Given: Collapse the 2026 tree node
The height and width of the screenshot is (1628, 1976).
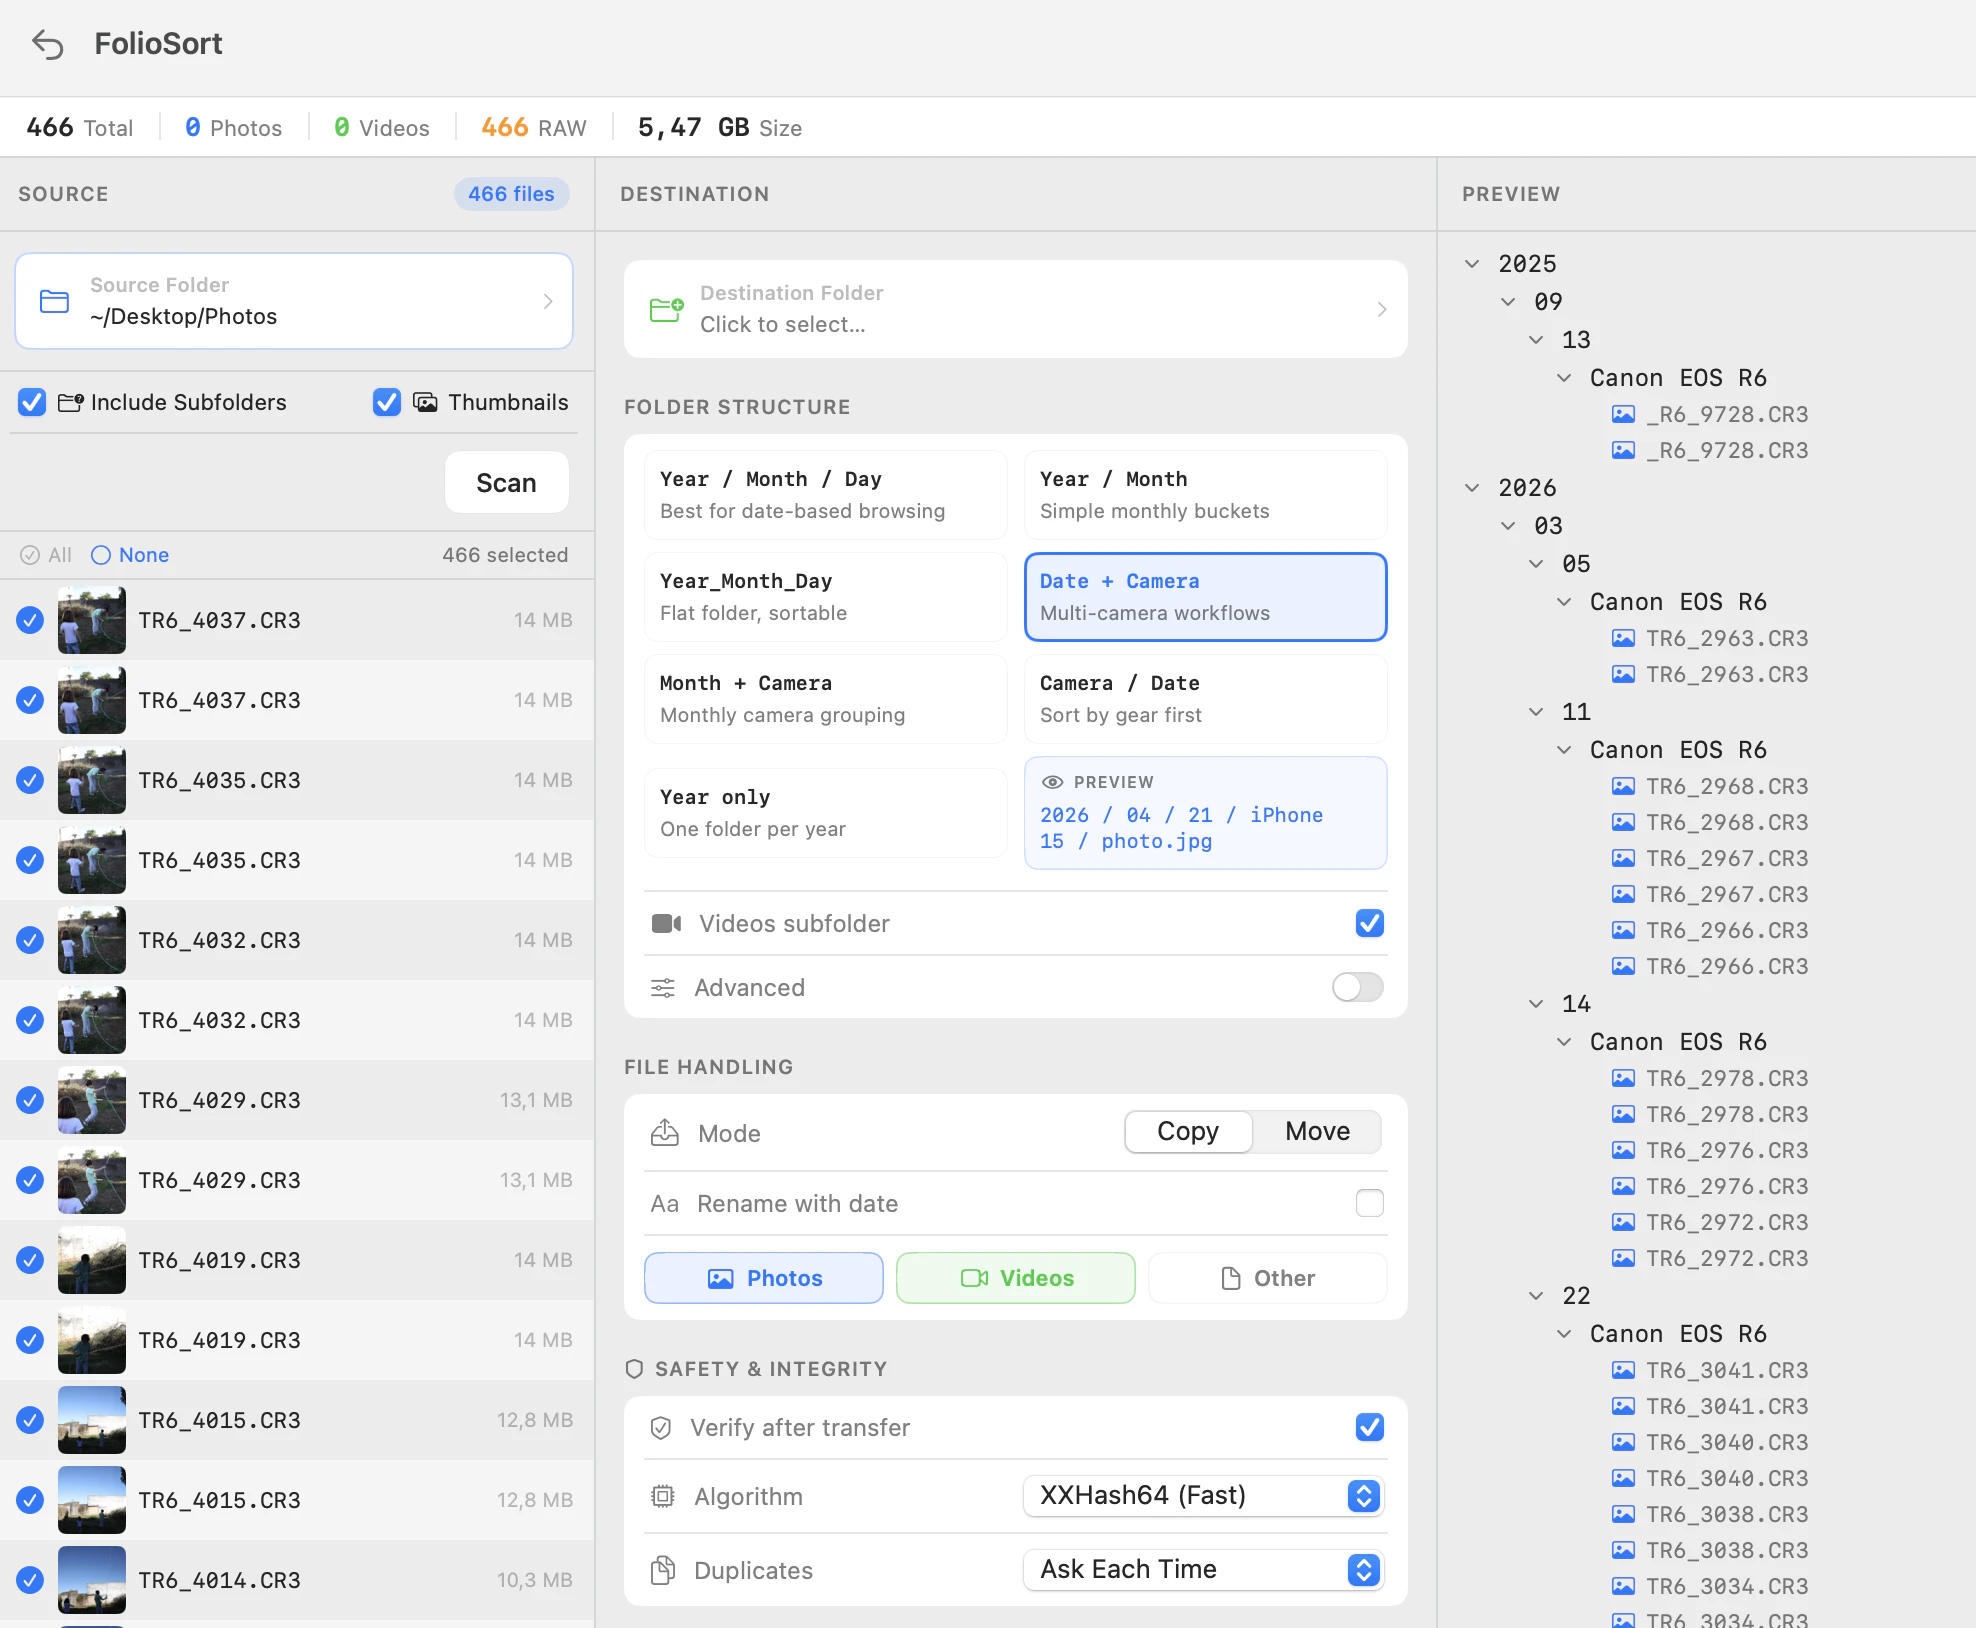Looking at the screenshot, I should 1472,488.
